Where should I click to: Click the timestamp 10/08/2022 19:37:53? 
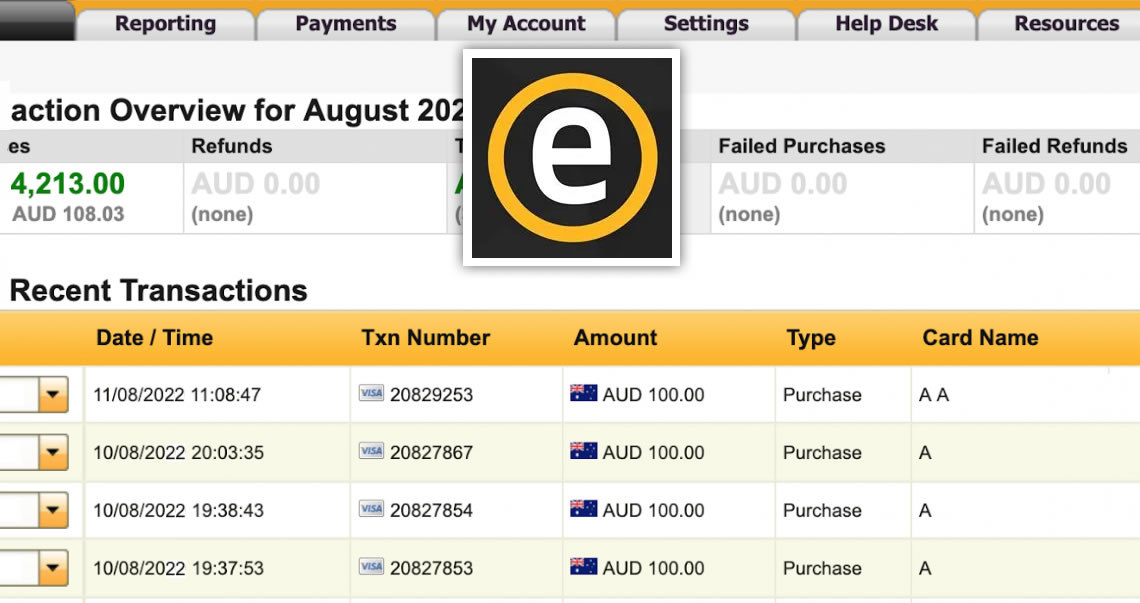pos(178,568)
